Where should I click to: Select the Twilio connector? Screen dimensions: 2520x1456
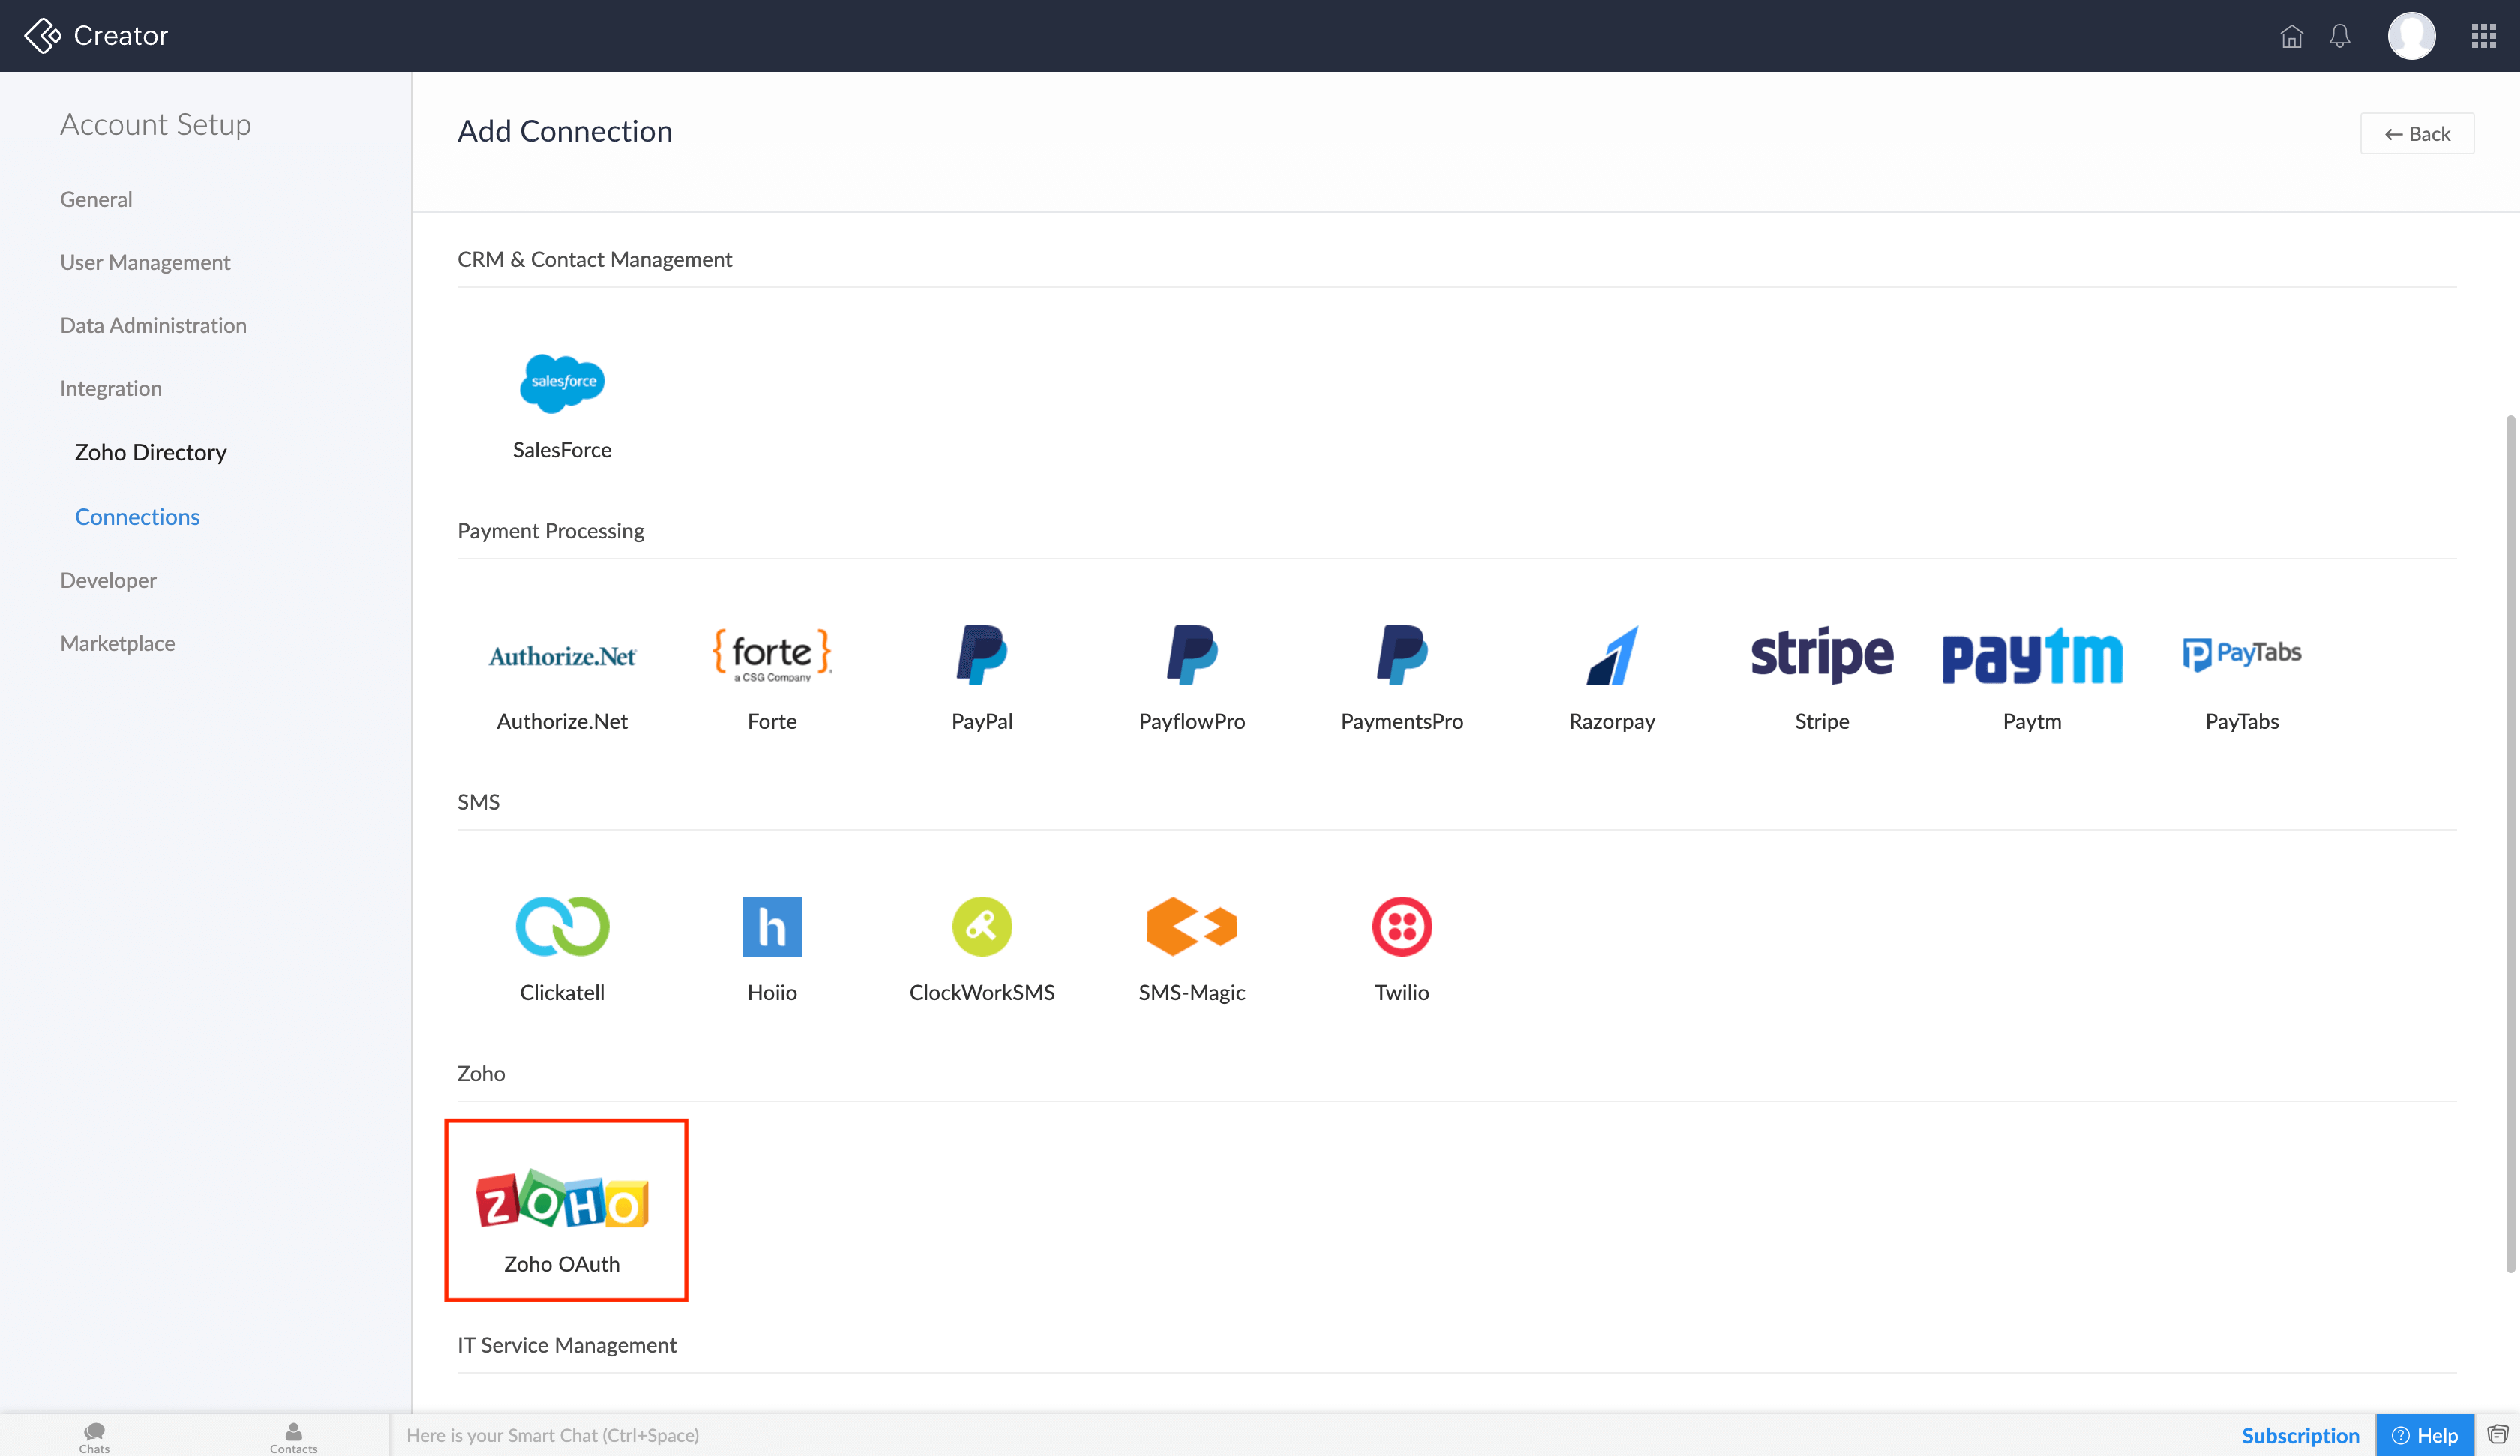(1402, 949)
